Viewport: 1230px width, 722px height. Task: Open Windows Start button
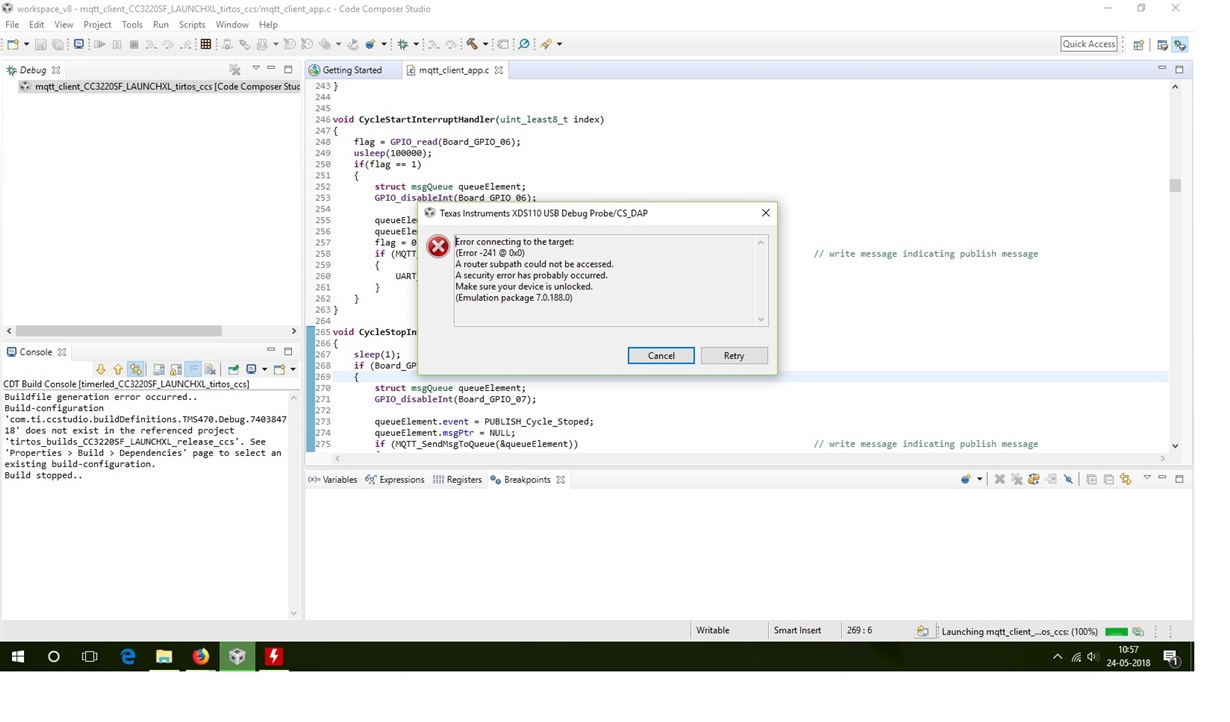[17, 657]
